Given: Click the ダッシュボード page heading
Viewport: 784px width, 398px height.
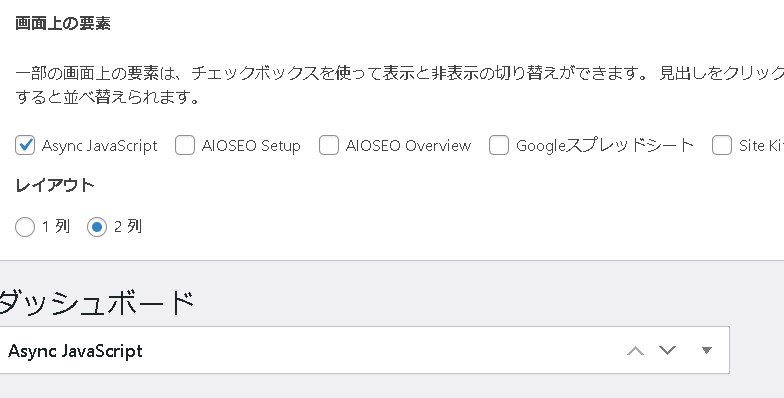Looking at the screenshot, I should 96,302.
